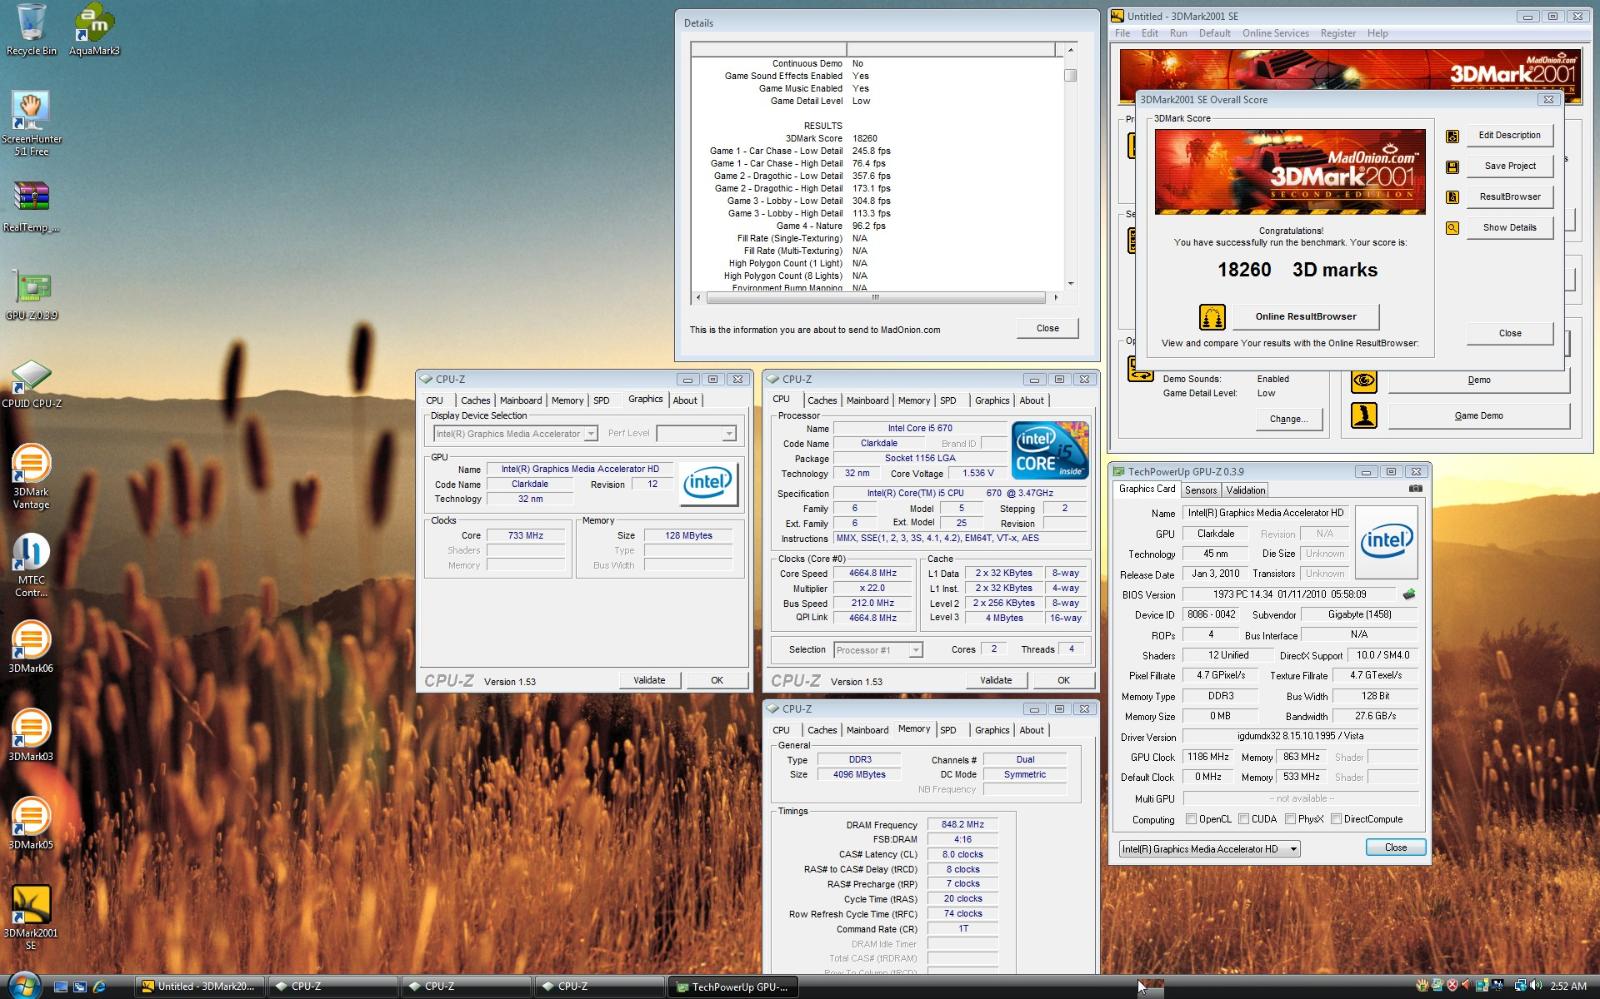
Task: Click OK in the CPU-Z Graphics window
Action: [x=716, y=680]
